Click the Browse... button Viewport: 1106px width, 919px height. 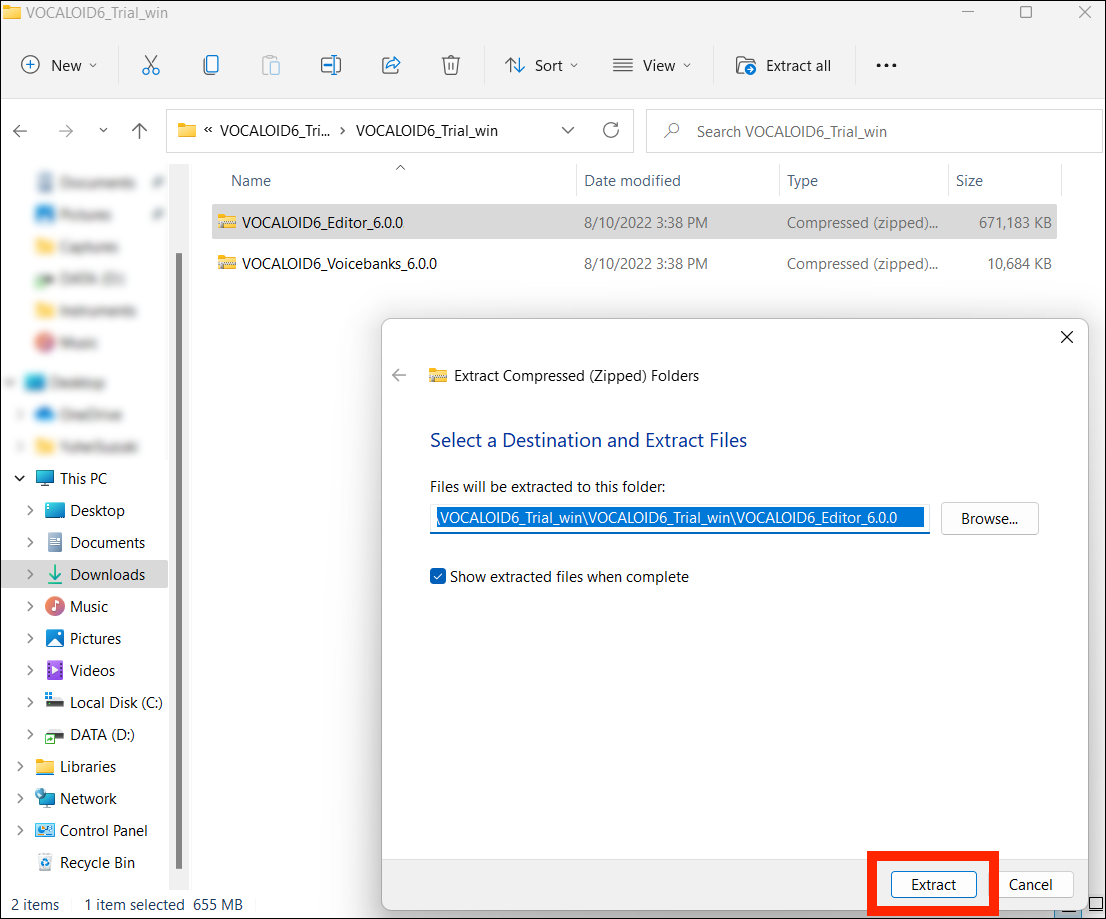(989, 519)
